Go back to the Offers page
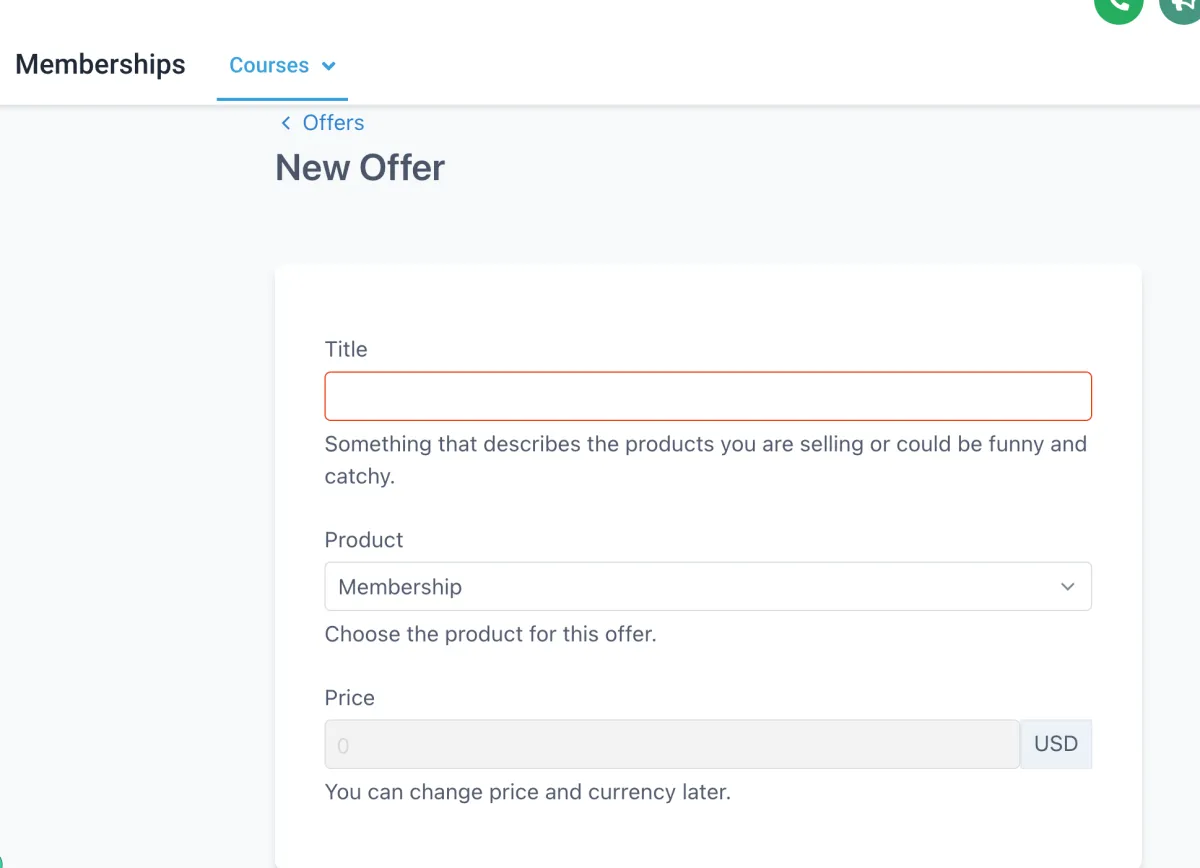This screenshot has width=1200, height=868. tap(333, 123)
